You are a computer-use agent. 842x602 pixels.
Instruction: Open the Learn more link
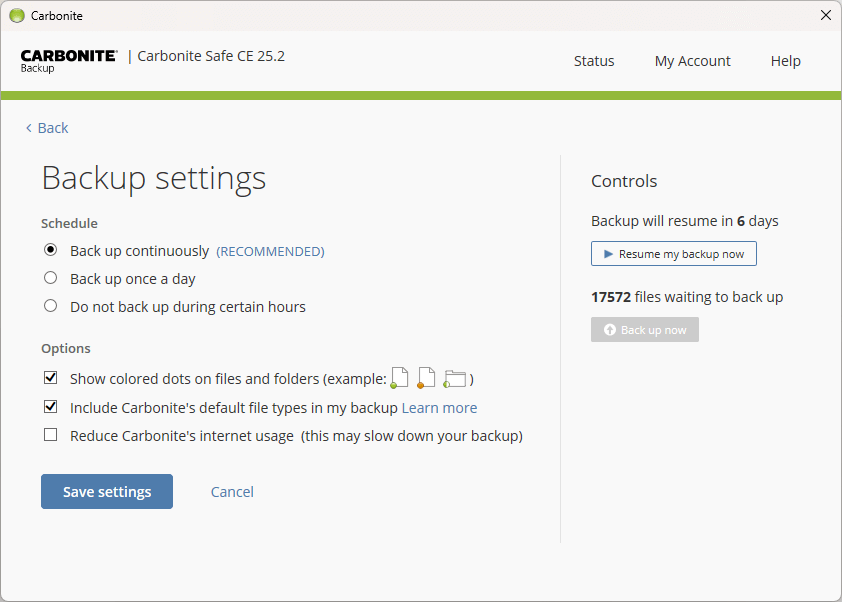(x=439, y=408)
